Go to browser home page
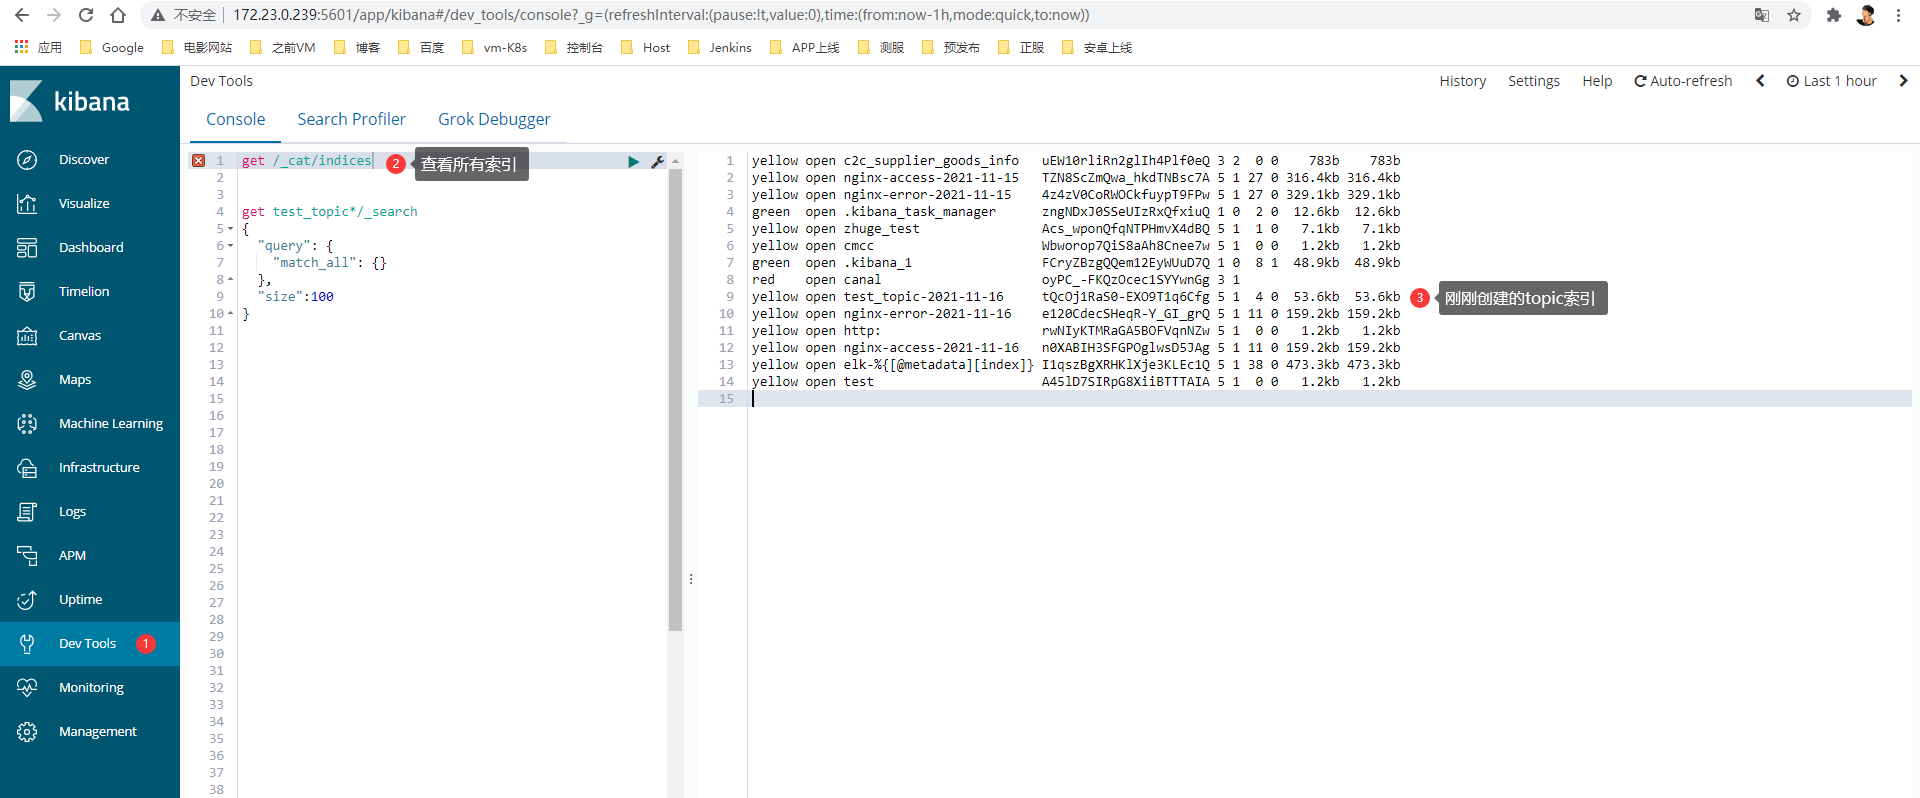Screen dimensions: 1920x798 (x=118, y=15)
